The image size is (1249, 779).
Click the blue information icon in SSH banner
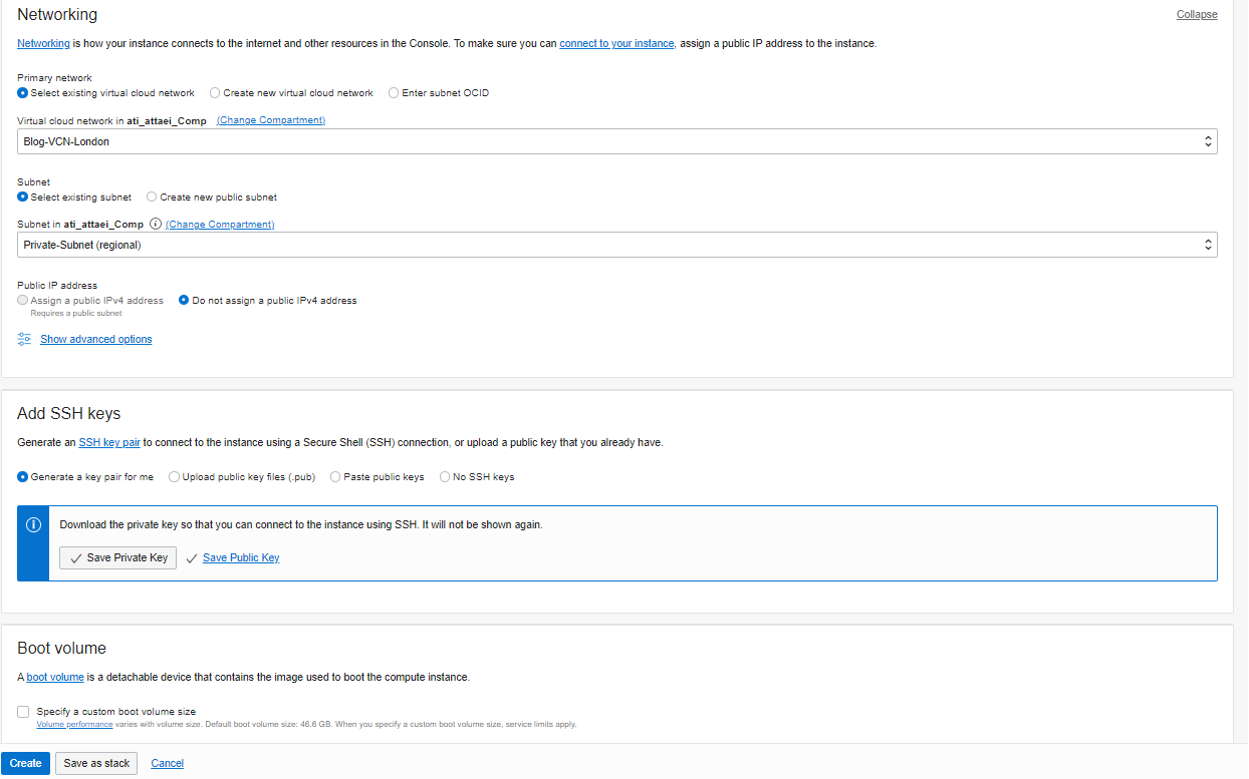tap(33, 525)
